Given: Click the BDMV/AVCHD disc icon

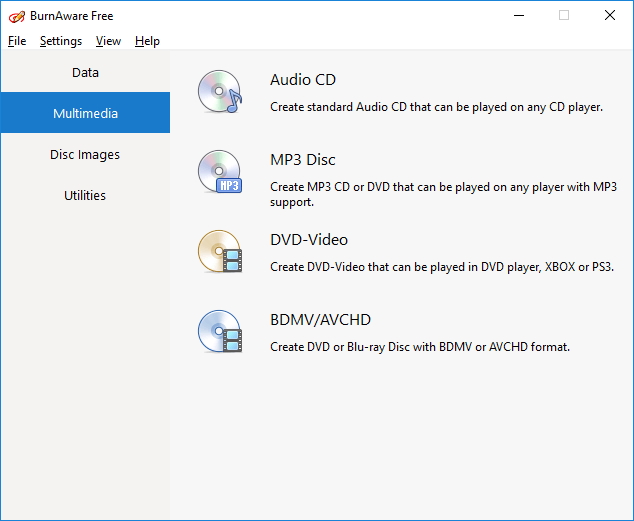Looking at the screenshot, I should [219, 331].
